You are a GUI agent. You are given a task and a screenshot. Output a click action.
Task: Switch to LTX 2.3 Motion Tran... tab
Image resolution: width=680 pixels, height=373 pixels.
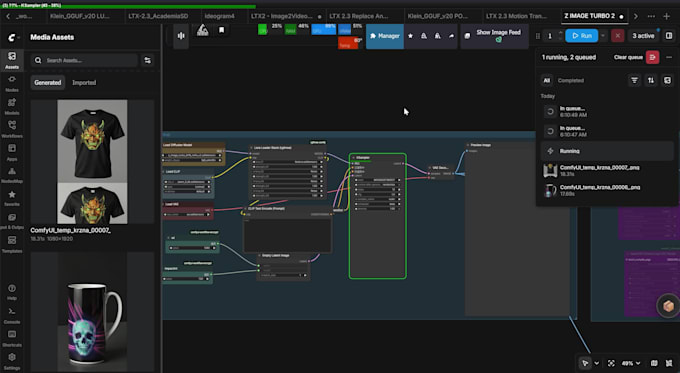click(x=516, y=16)
